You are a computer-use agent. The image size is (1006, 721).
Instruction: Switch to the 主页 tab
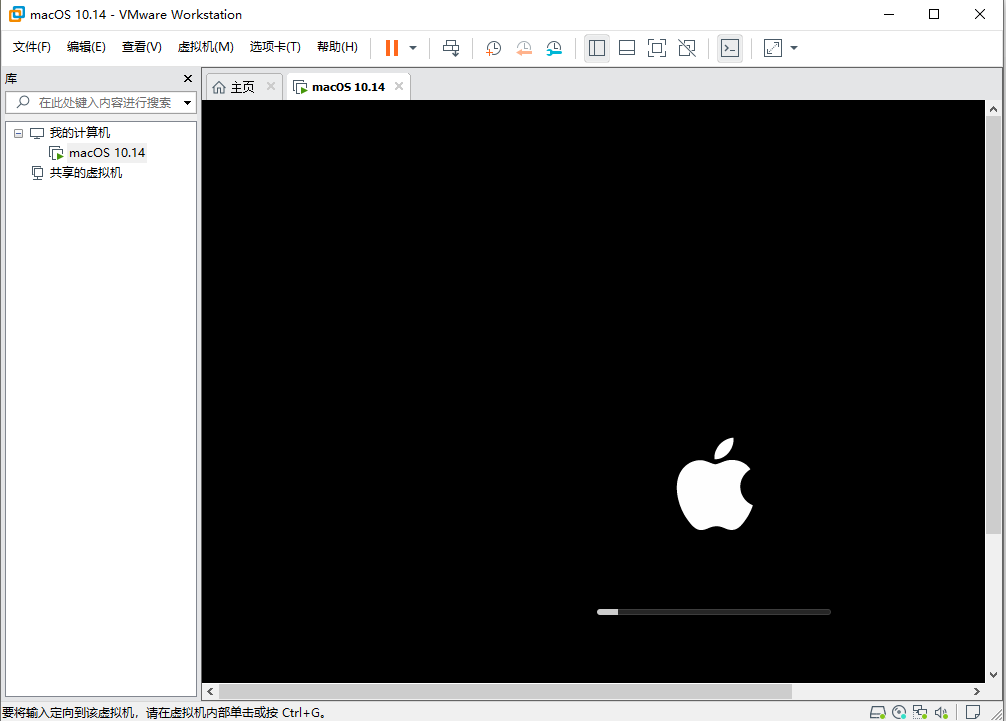coord(243,87)
